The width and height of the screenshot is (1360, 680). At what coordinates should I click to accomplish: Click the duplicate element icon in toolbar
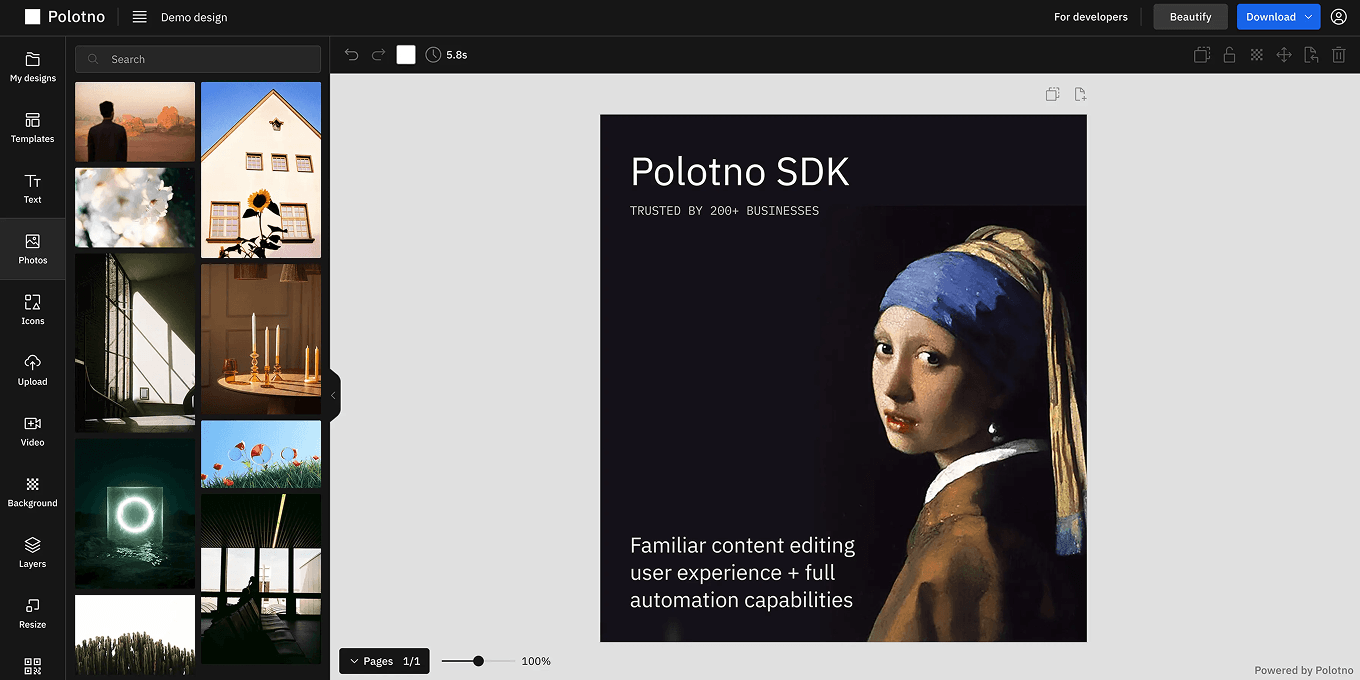tap(1202, 55)
